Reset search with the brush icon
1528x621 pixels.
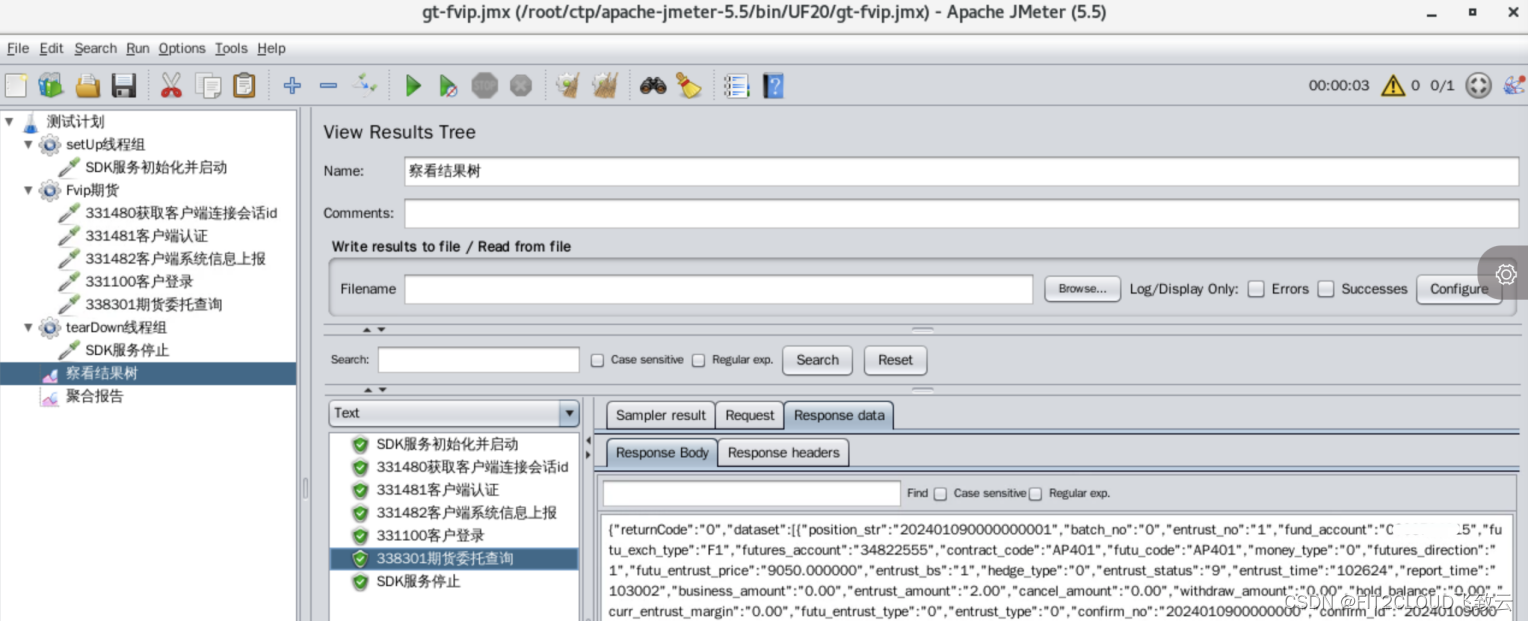[688, 86]
